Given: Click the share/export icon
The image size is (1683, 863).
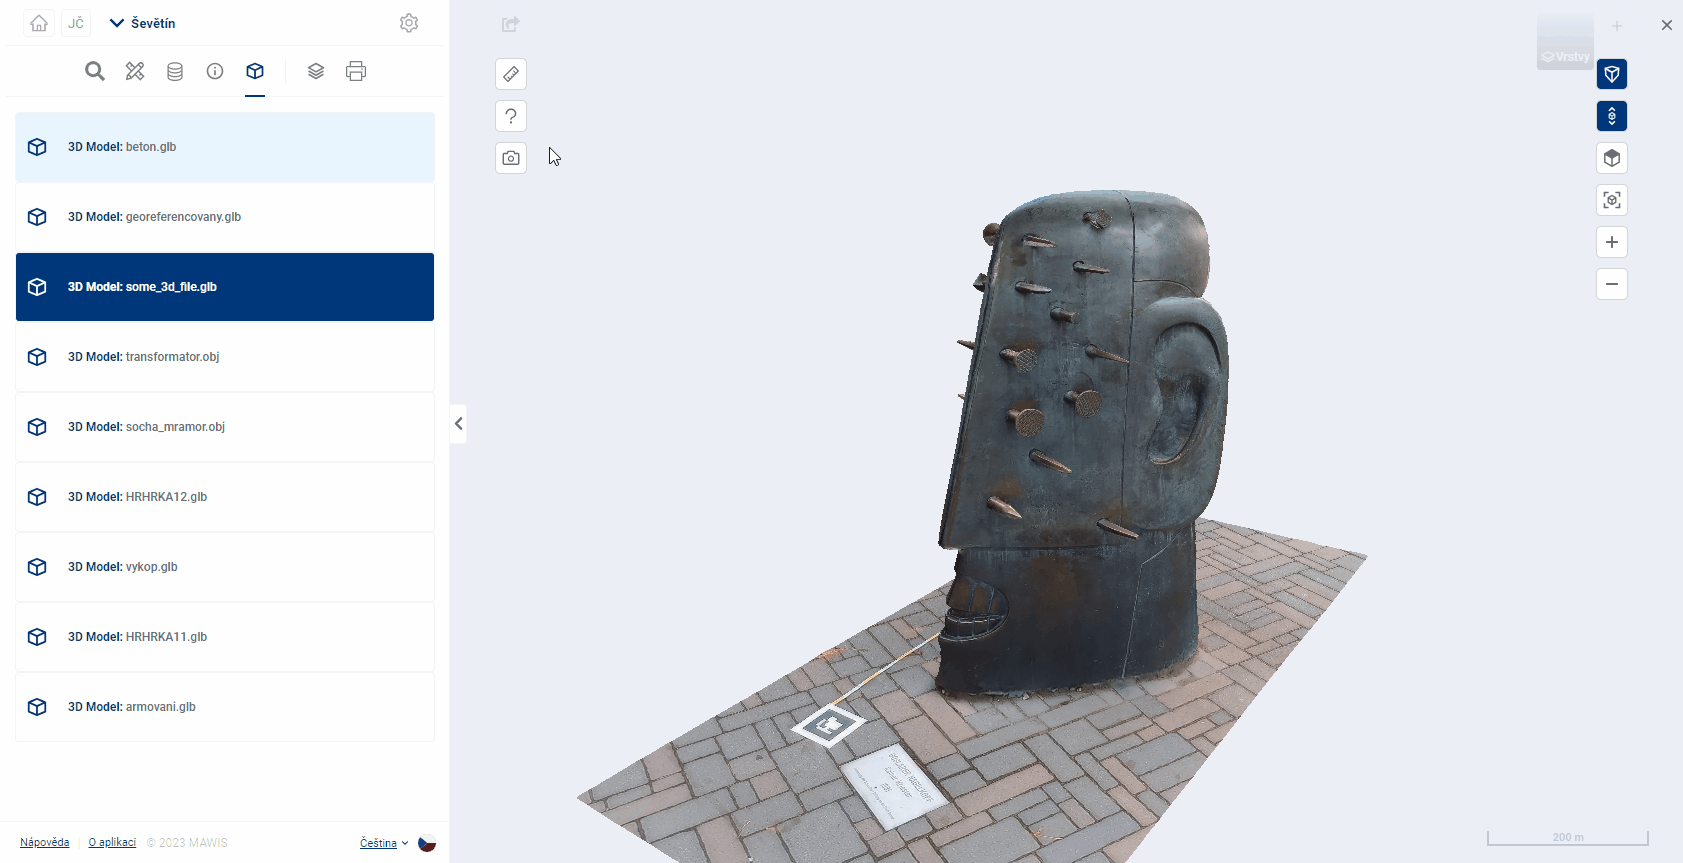Looking at the screenshot, I should click(511, 24).
